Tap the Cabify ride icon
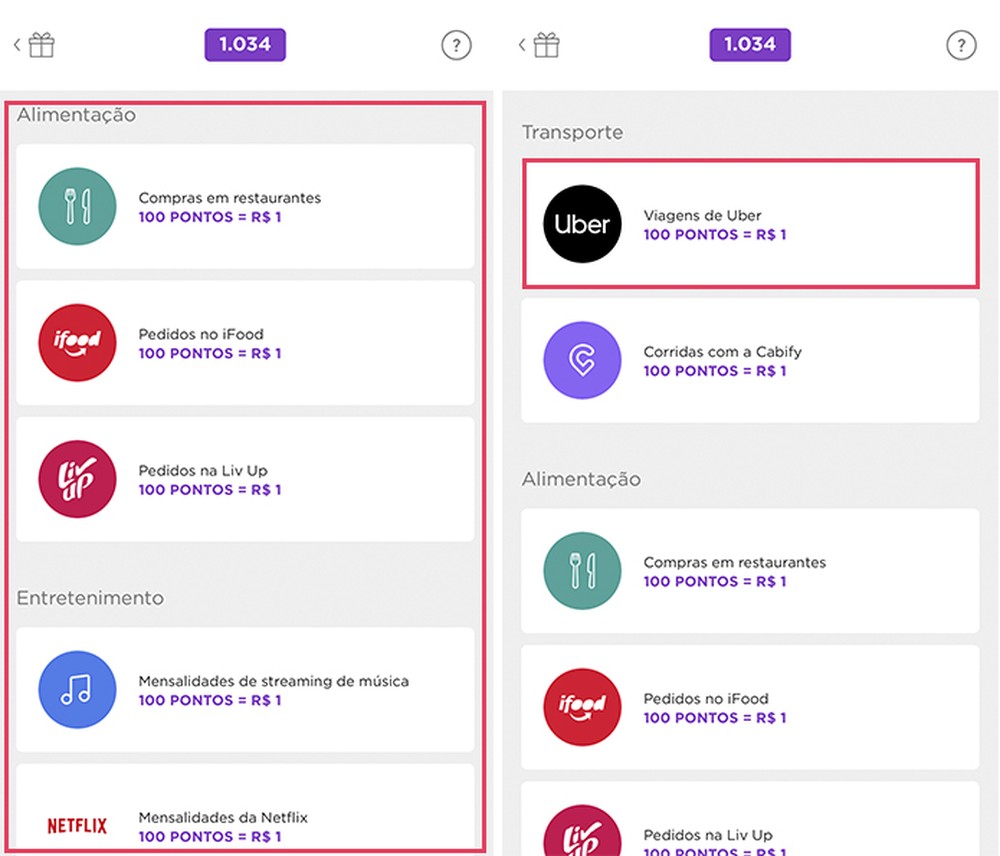1000x856 pixels. (x=582, y=361)
